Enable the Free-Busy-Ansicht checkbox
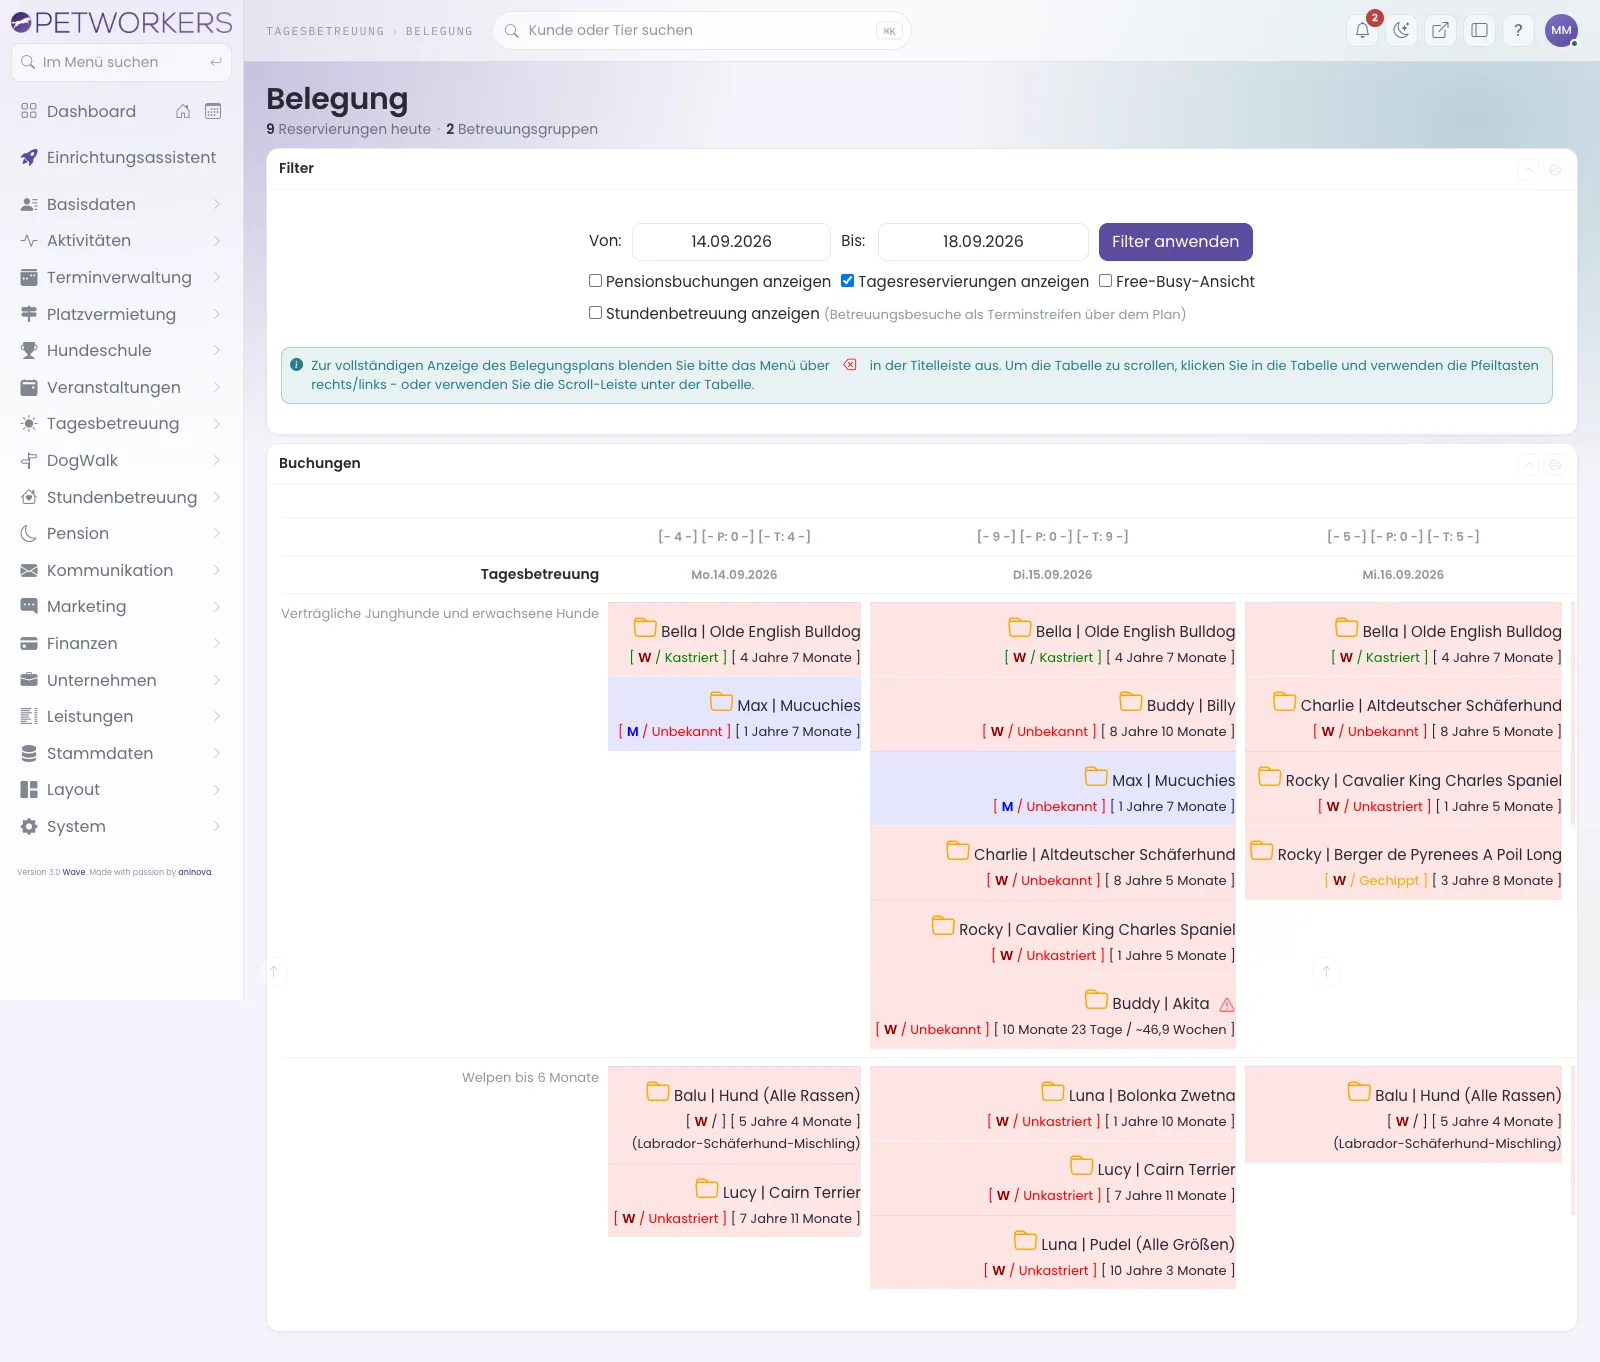Screen dimensions: 1600x1362 [1105, 281]
